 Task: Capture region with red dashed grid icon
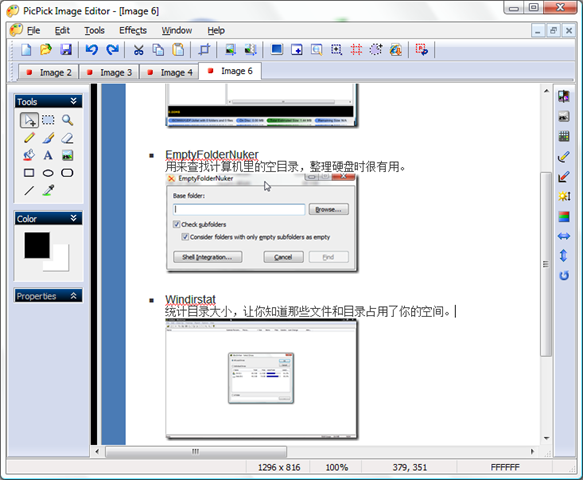tap(356, 49)
